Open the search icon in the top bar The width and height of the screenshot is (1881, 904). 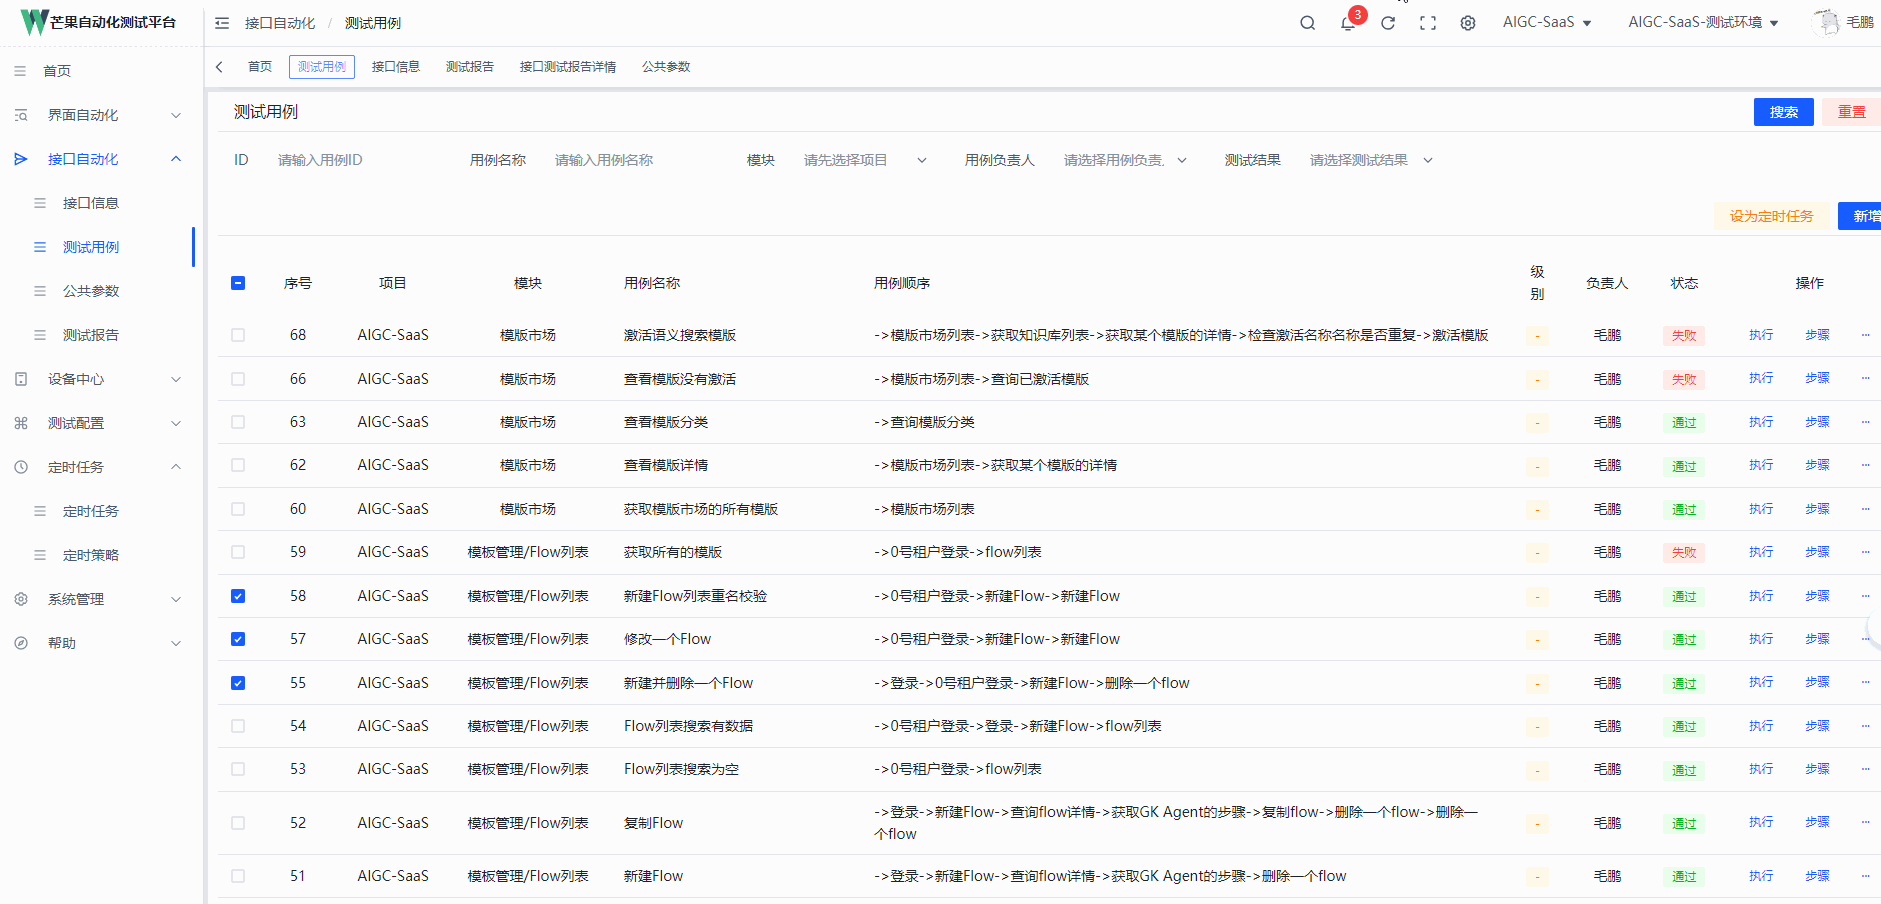pyautogui.click(x=1307, y=22)
